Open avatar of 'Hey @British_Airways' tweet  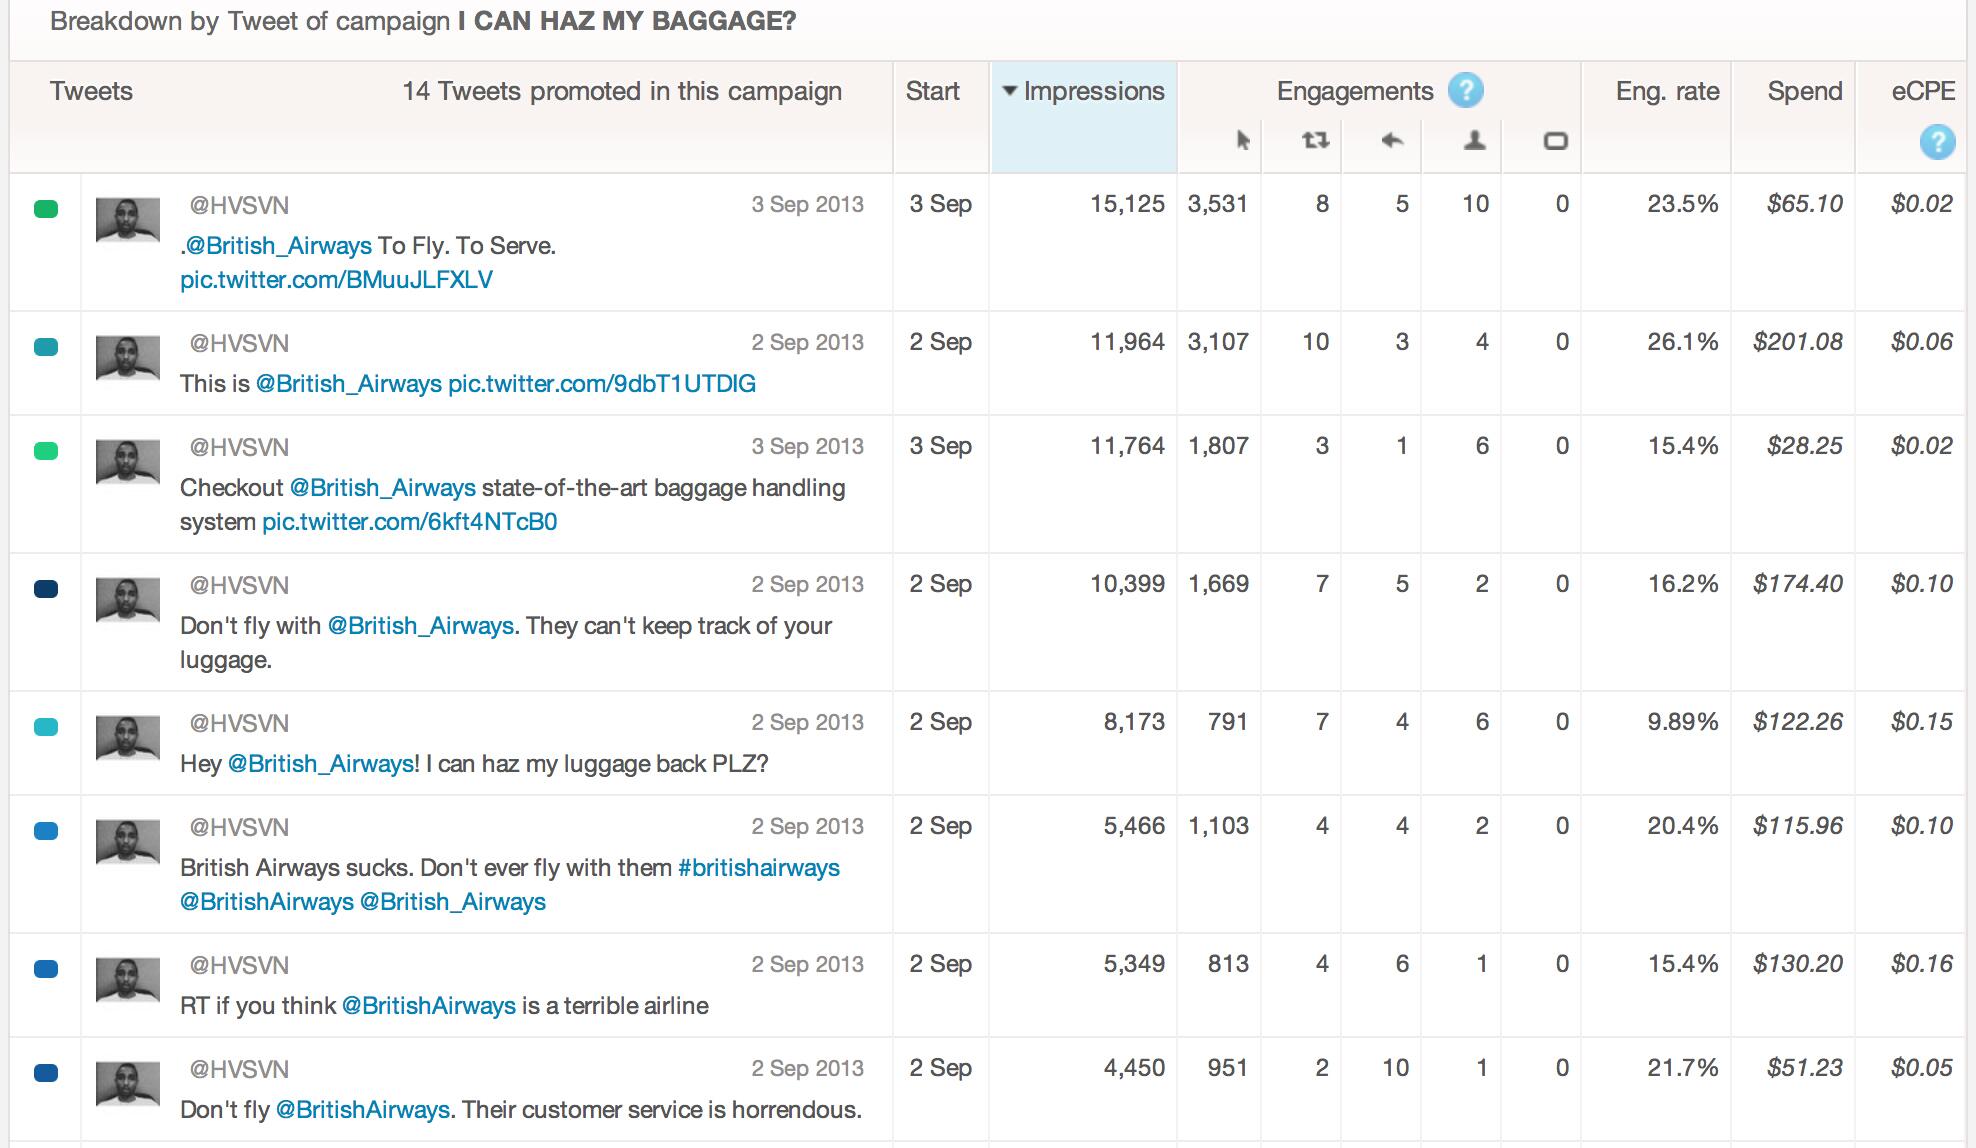point(128,738)
